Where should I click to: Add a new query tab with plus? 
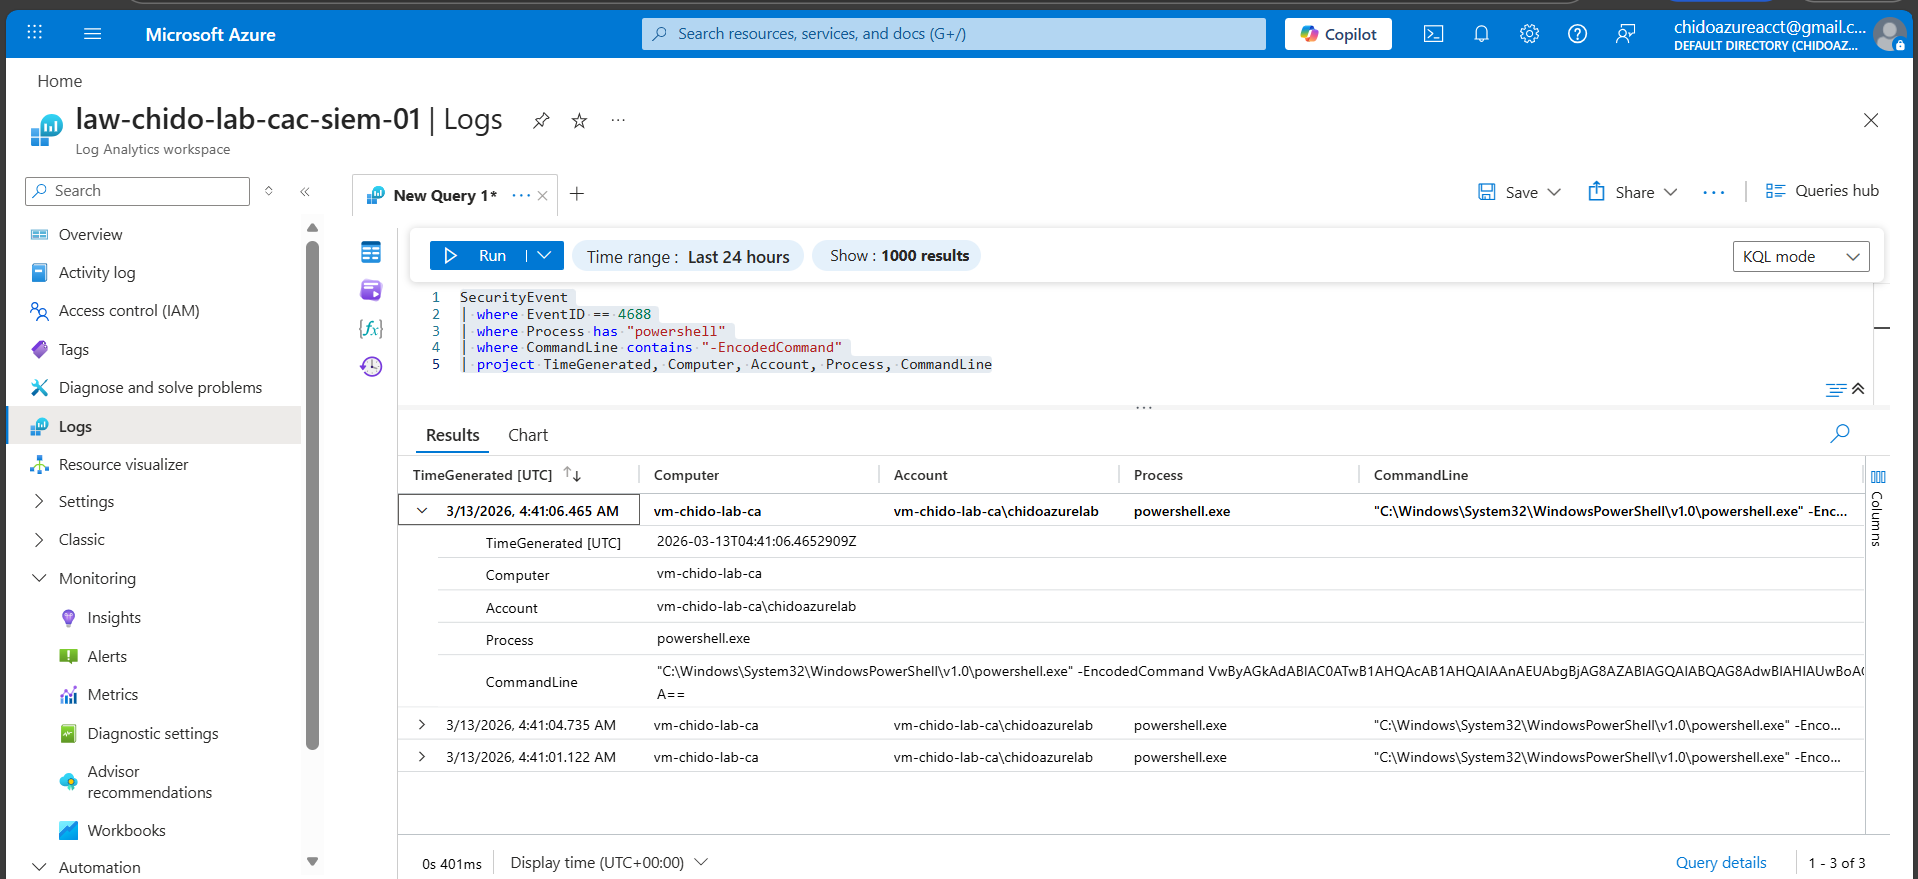577,194
